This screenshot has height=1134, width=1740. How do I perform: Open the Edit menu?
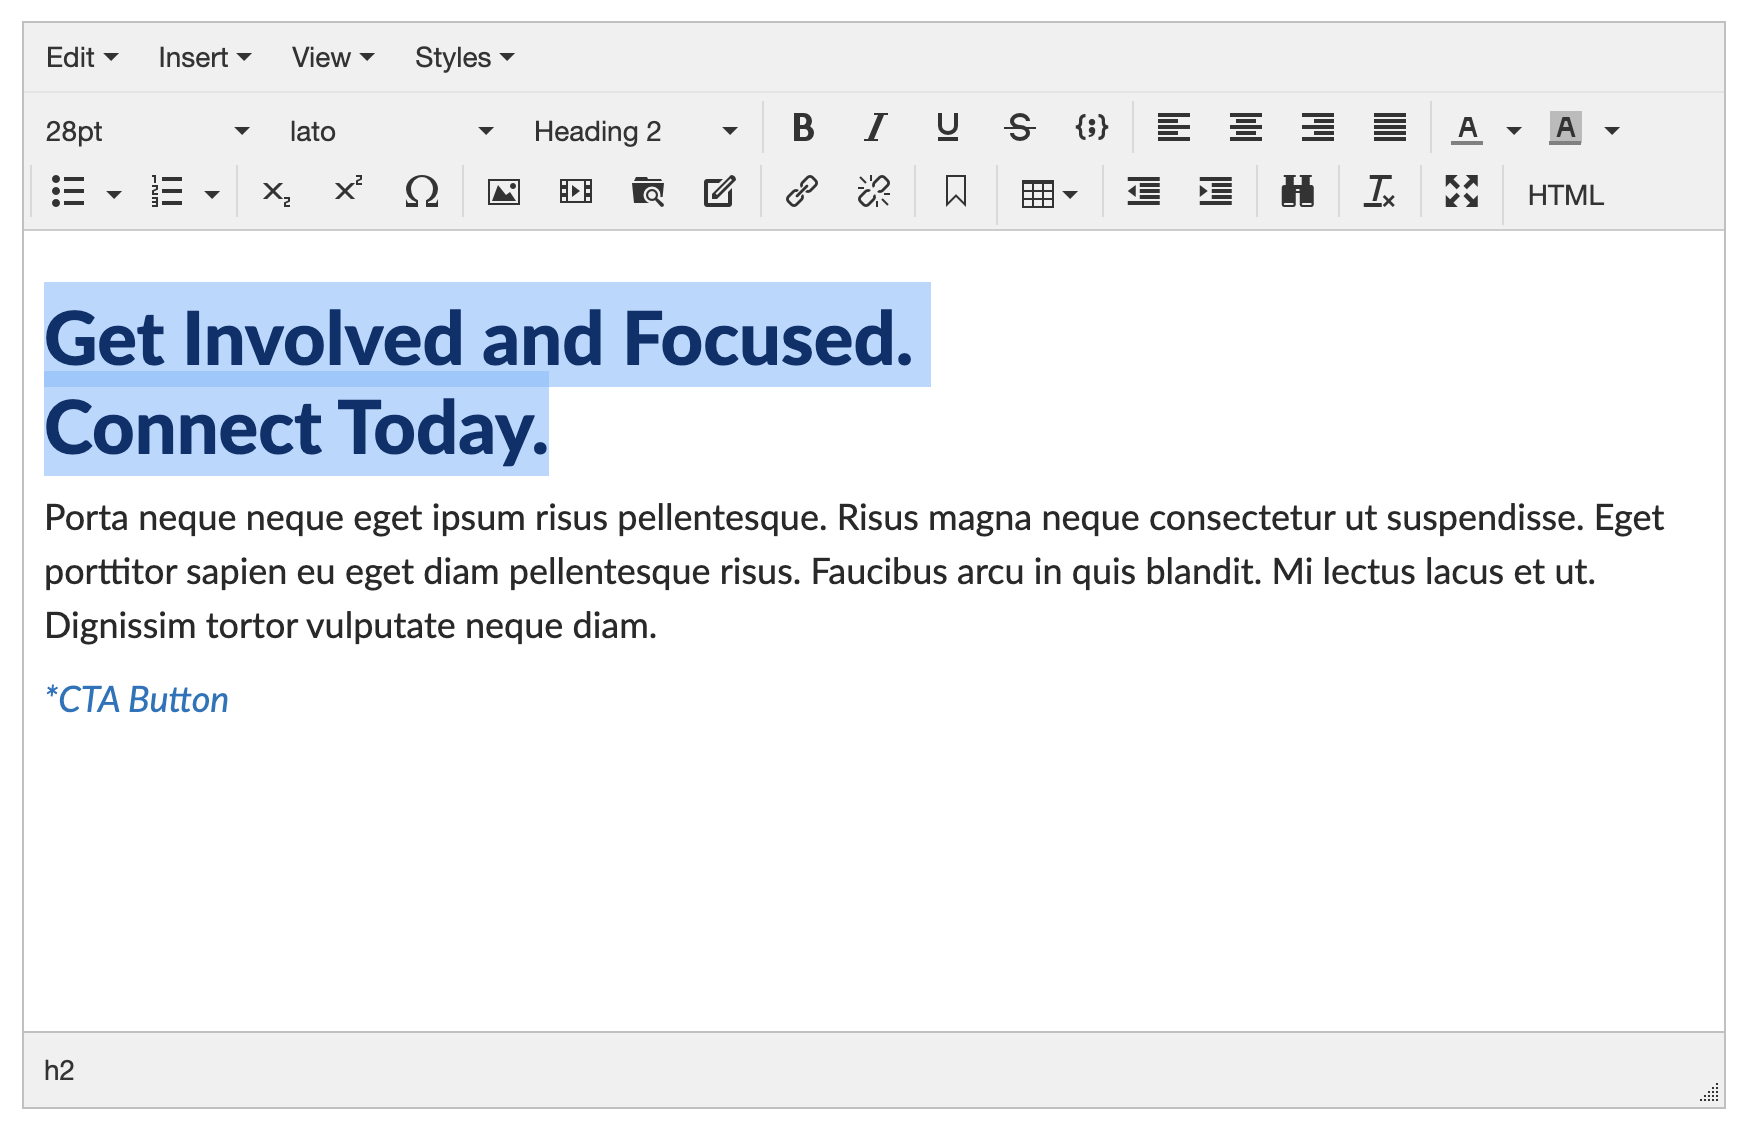(x=82, y=58)
